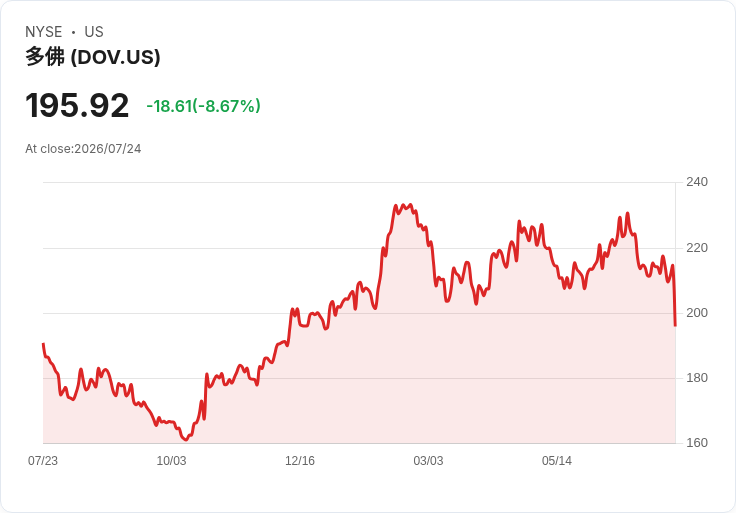Select the 07/23 x-axis date label
This screenshot has width=736, height=513.
43,461
